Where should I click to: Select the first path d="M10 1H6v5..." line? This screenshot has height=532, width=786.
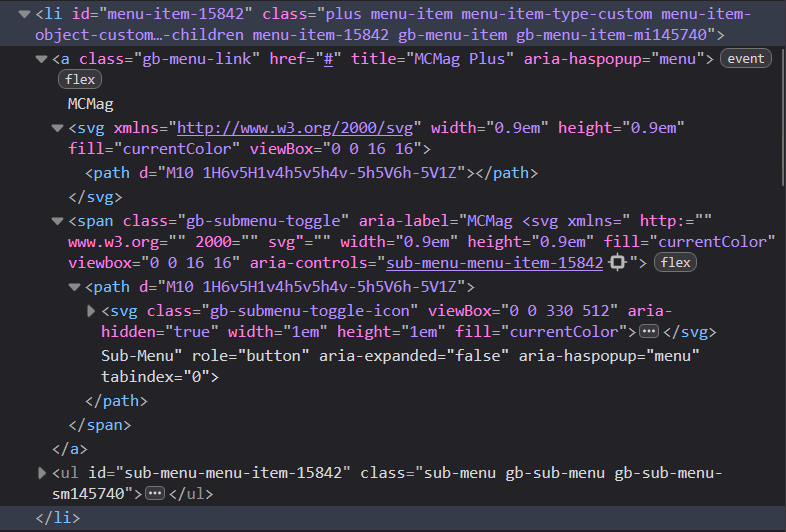pos(311,173)
